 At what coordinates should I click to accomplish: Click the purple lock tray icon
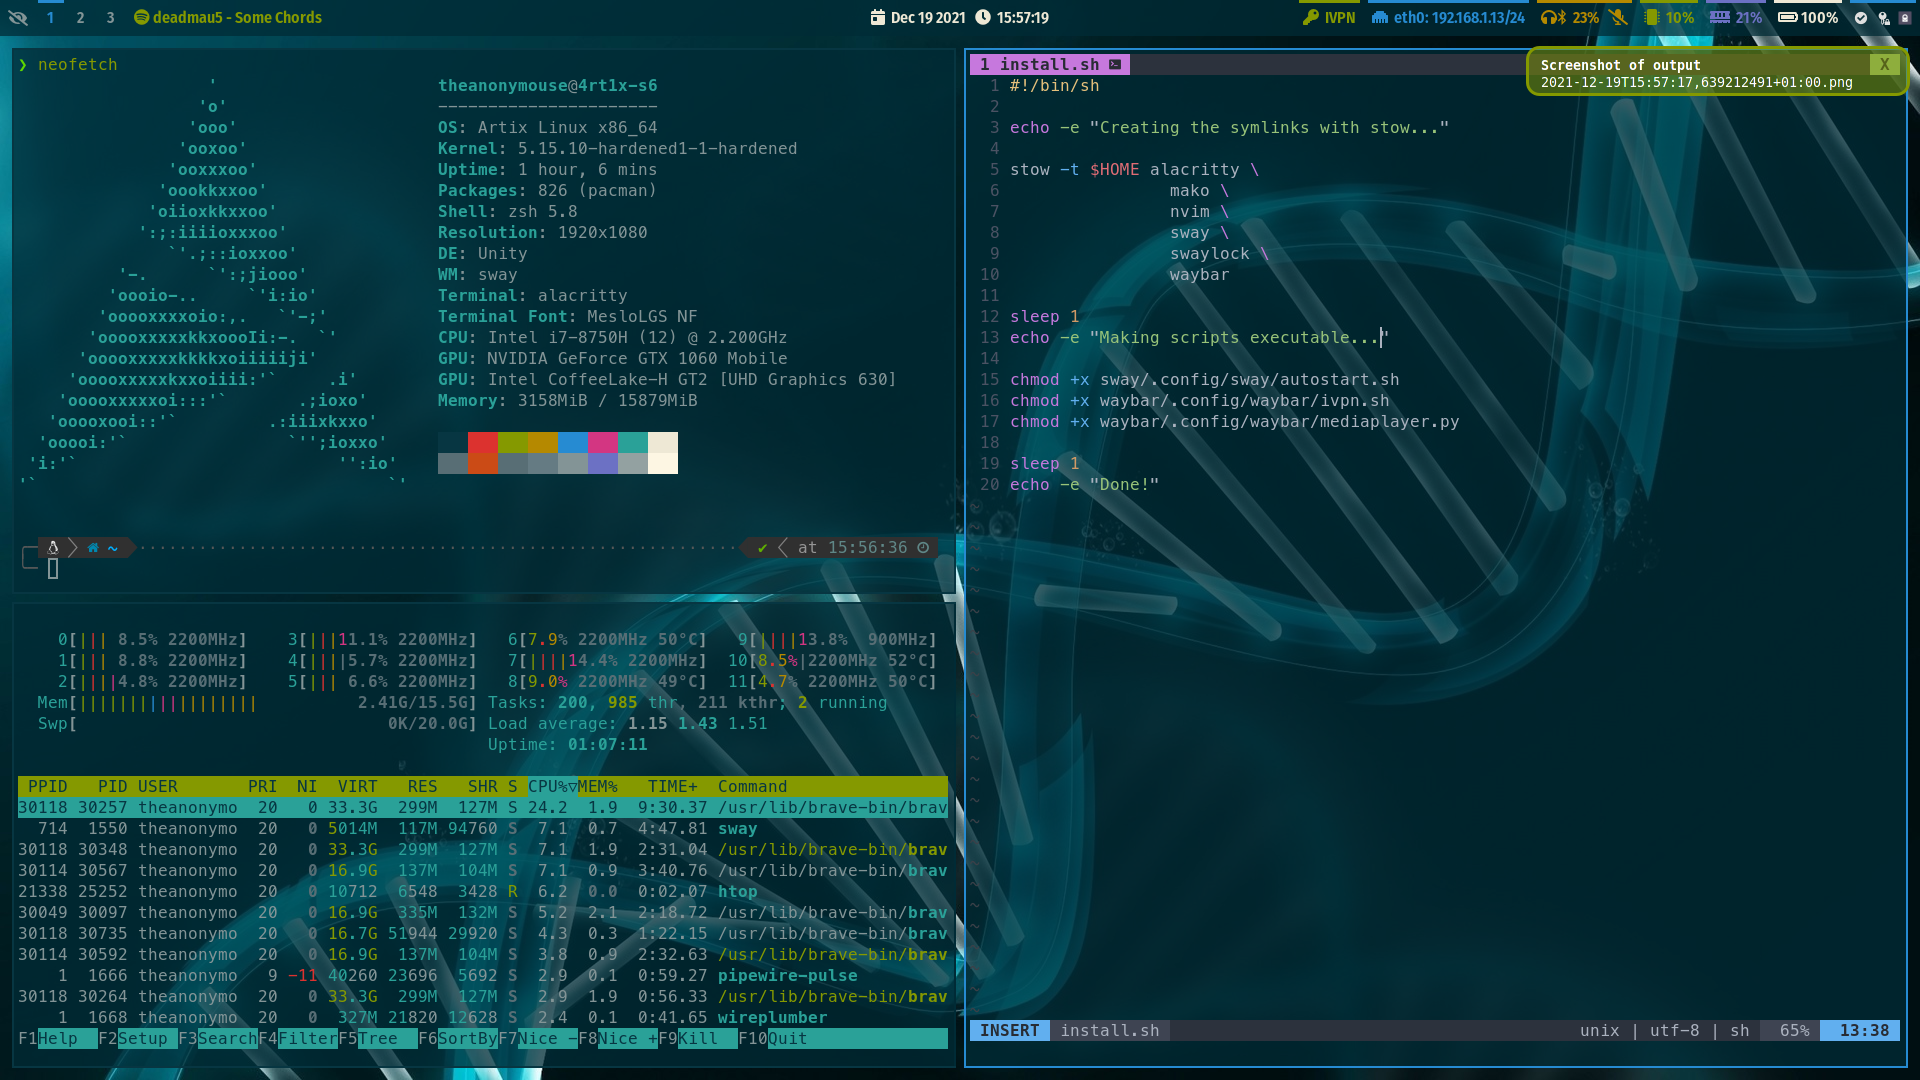pyautogui.click(x=1905, y=18)
